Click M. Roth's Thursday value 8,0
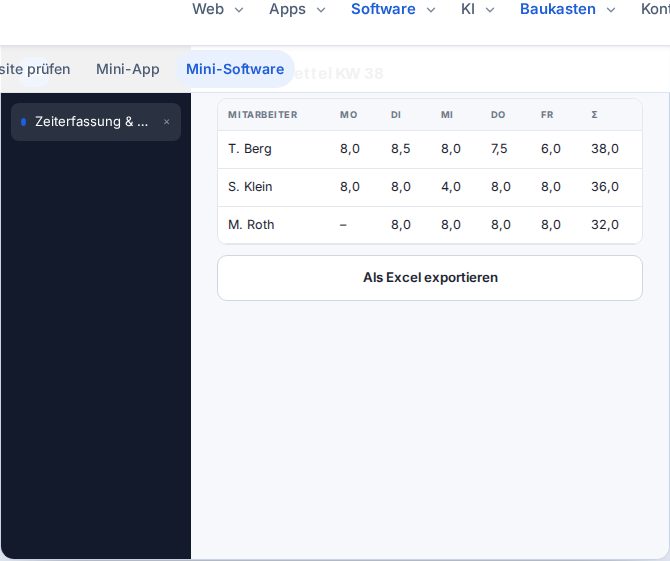The image size is (670, 561). (501, 225)
